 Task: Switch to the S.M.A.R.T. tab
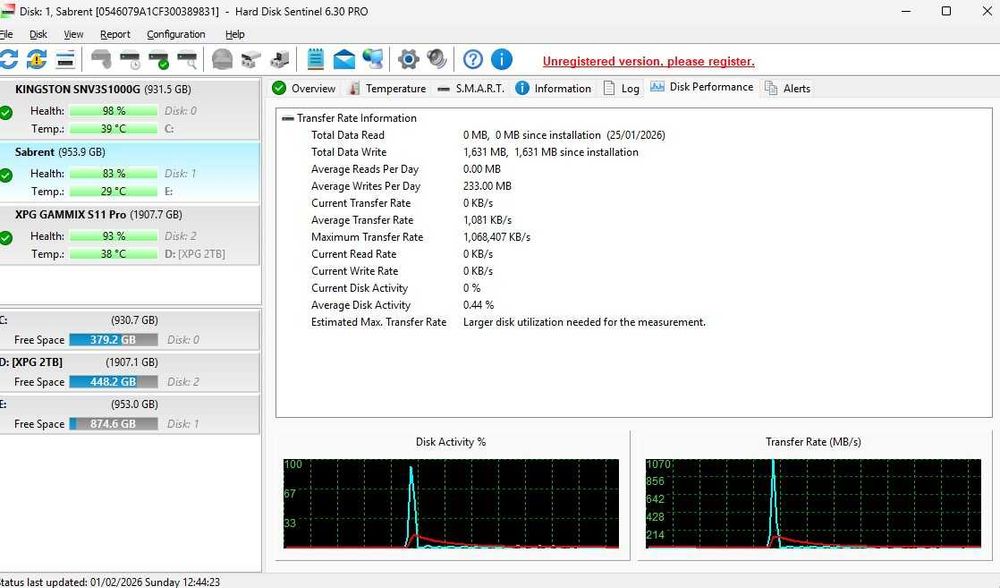tap(471, 88)
